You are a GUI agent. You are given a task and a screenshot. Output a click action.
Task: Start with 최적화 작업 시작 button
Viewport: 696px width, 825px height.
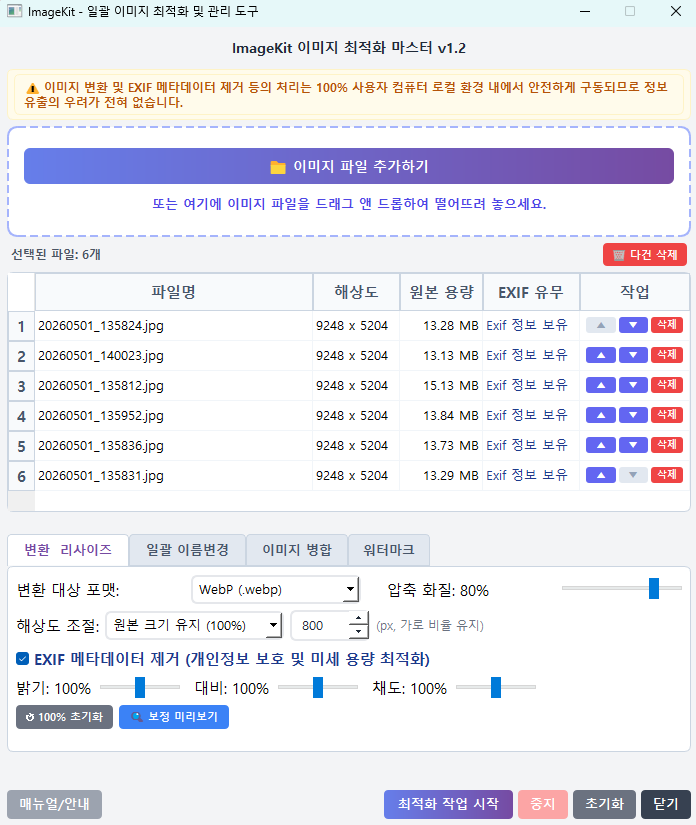448,804
